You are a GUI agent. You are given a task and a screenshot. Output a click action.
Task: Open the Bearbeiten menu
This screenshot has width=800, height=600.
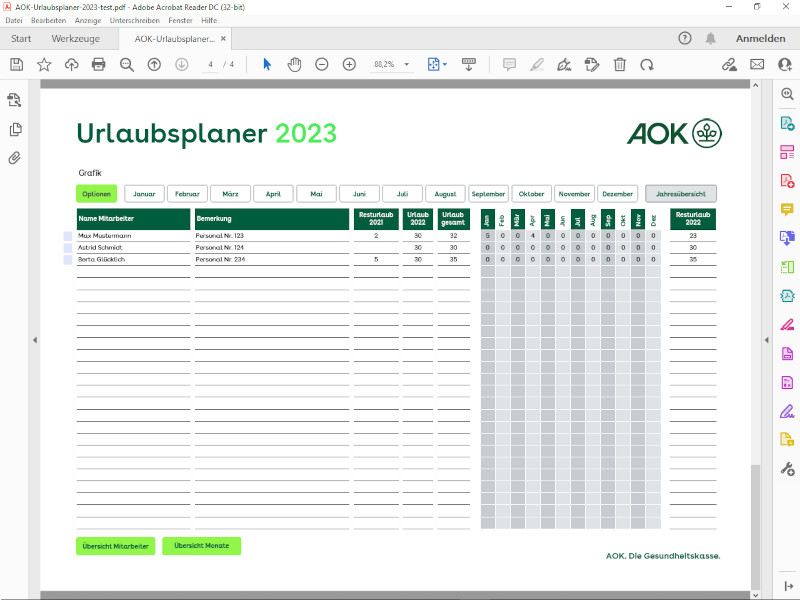[x=48, y=20]
